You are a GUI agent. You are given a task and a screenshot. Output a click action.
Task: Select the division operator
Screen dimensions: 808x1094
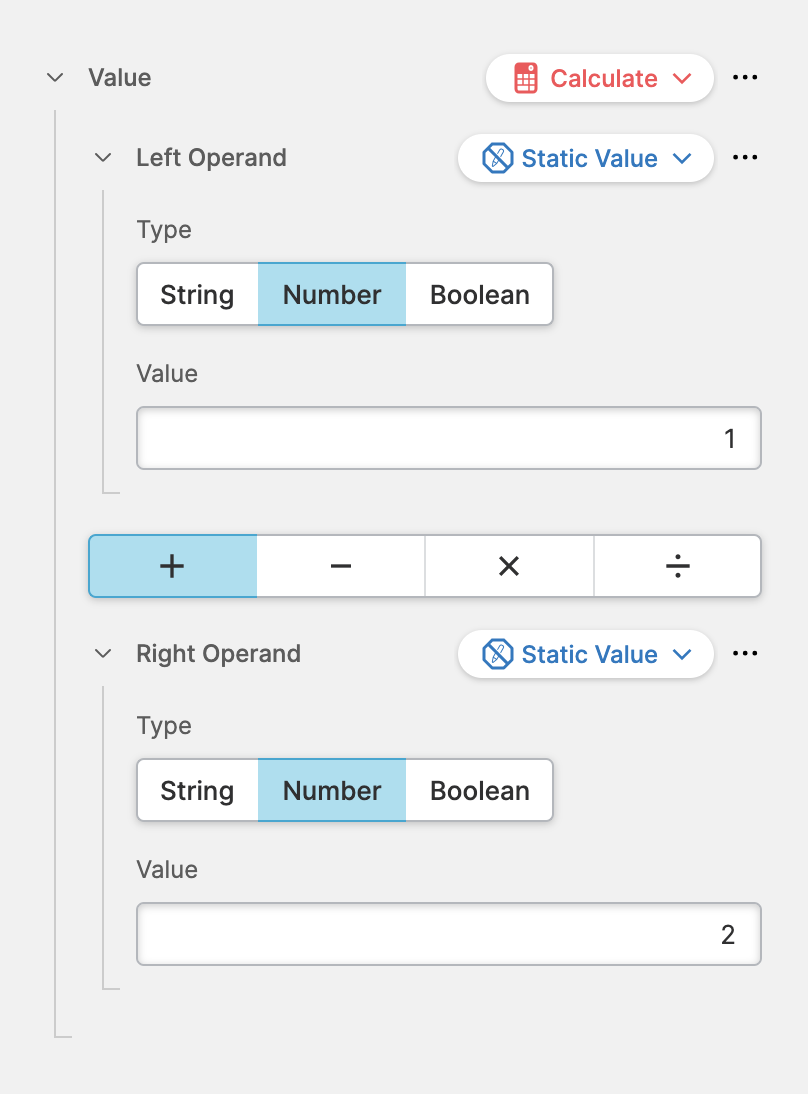coord(677,566)
